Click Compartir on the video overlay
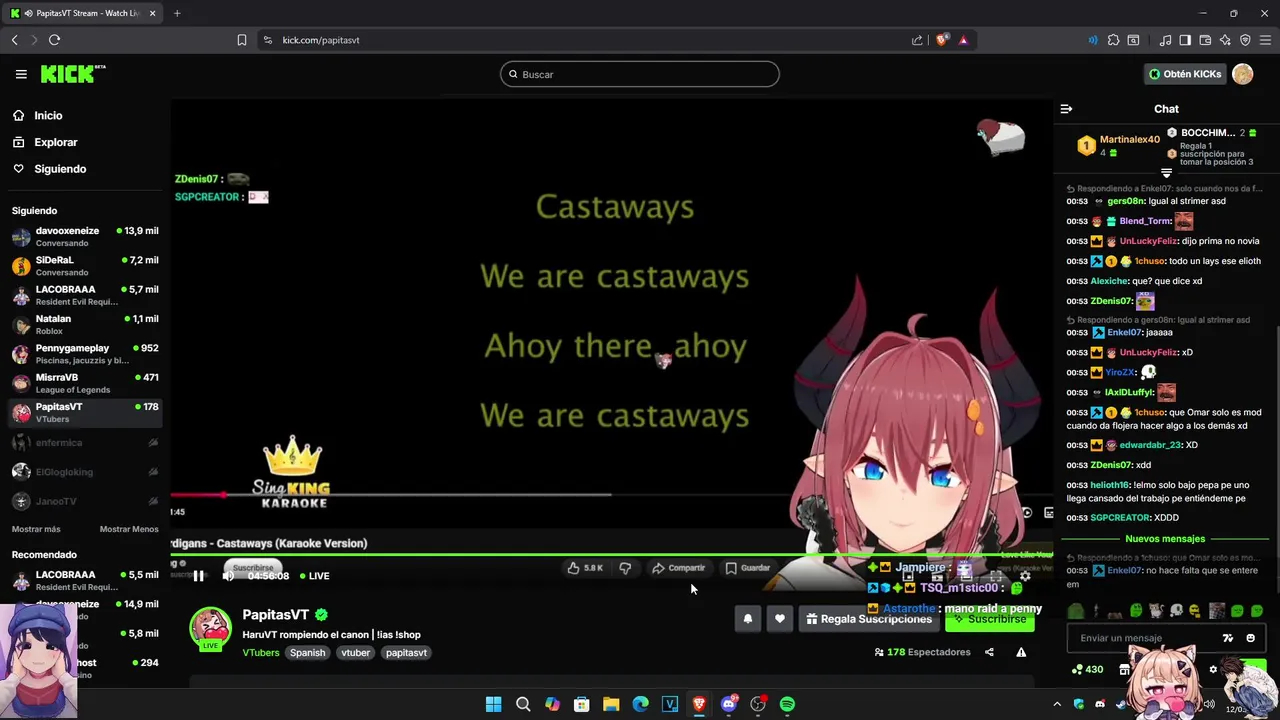Screen dimensions: 1280x720 click(x=679, y=568)
